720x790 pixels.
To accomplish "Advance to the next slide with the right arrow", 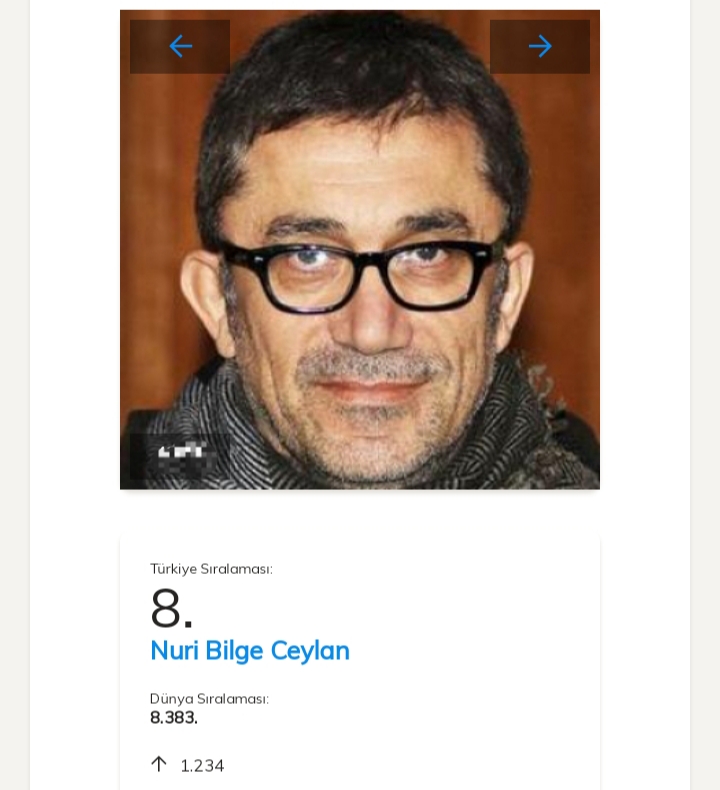I will pyautogui.click(x=540, y=46).
